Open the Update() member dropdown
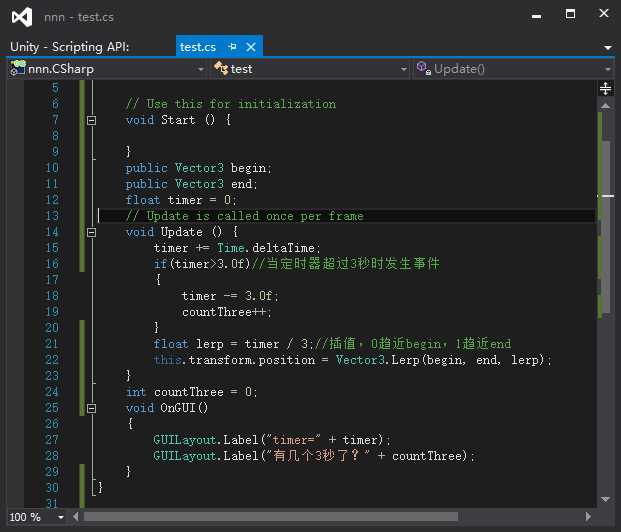Viewport: 621px width, 532px height. coord(608,69)
